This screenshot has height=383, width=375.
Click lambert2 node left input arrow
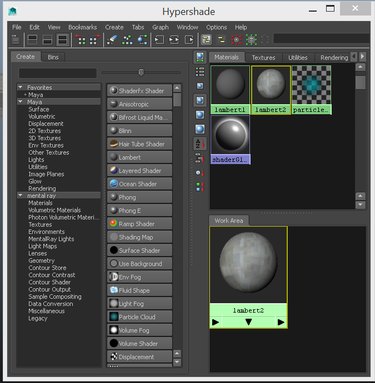pos(215,322)
